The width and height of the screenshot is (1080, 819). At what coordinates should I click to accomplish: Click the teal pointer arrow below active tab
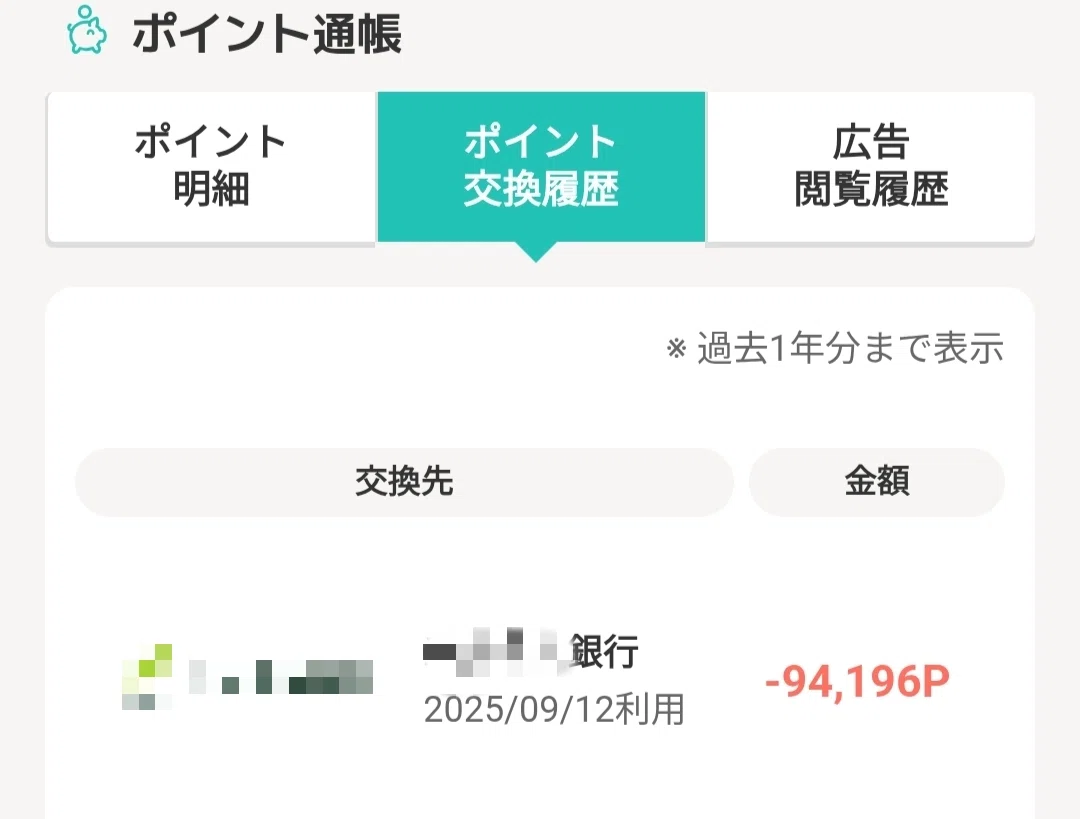click(536, 252)
